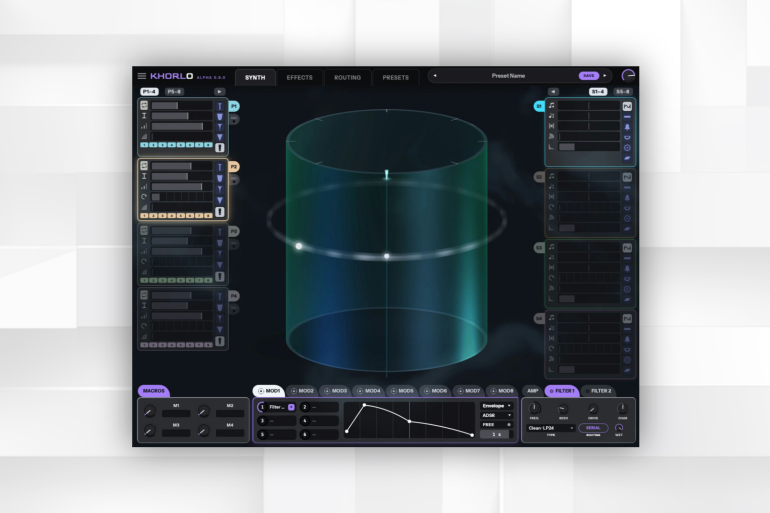Select the bell icon in S3 panel

(x=627, y=269)
